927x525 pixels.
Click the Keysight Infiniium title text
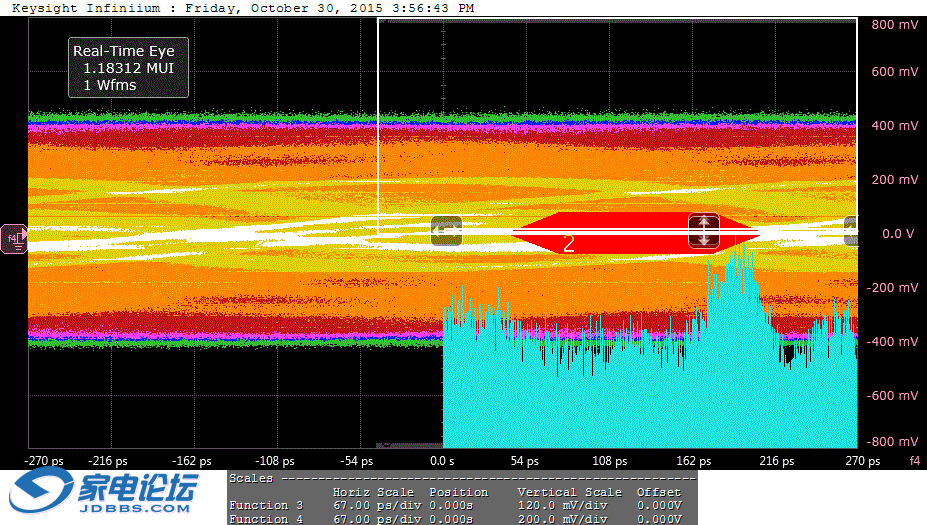86,8
